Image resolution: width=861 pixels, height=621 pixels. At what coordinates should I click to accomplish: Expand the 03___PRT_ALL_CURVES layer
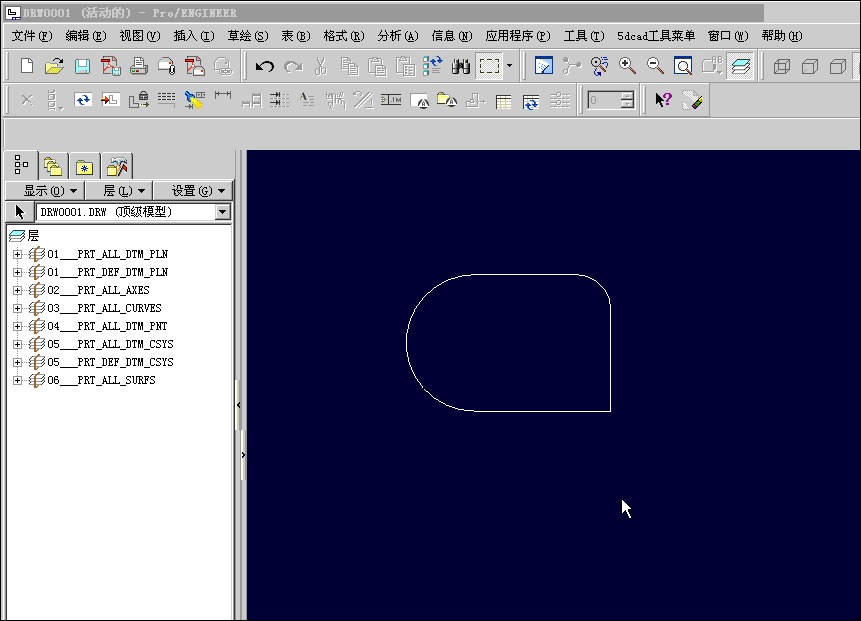(x=17, y=309)
